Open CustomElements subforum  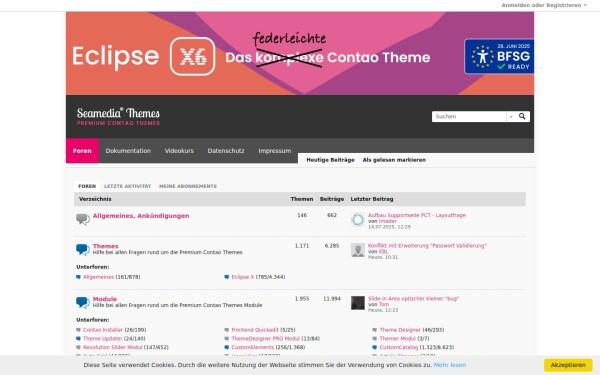tap(253, 347)
